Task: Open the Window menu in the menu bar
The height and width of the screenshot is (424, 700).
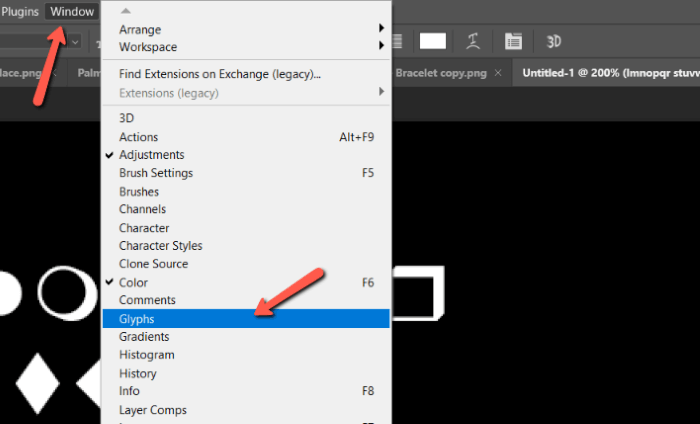Action: (72, 12)
